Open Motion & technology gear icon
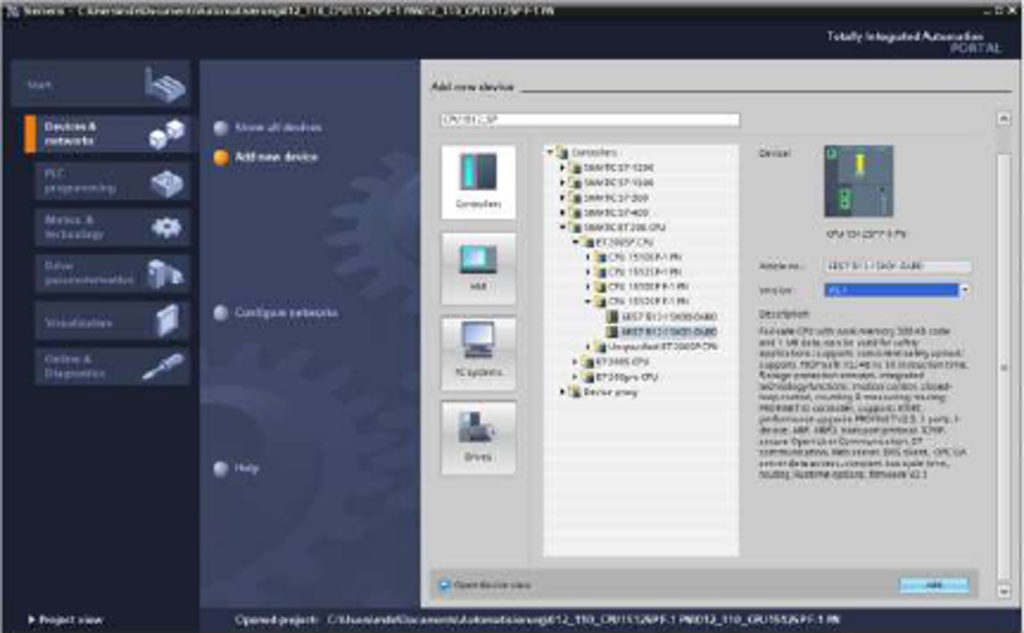 click(x=166, y=227)
